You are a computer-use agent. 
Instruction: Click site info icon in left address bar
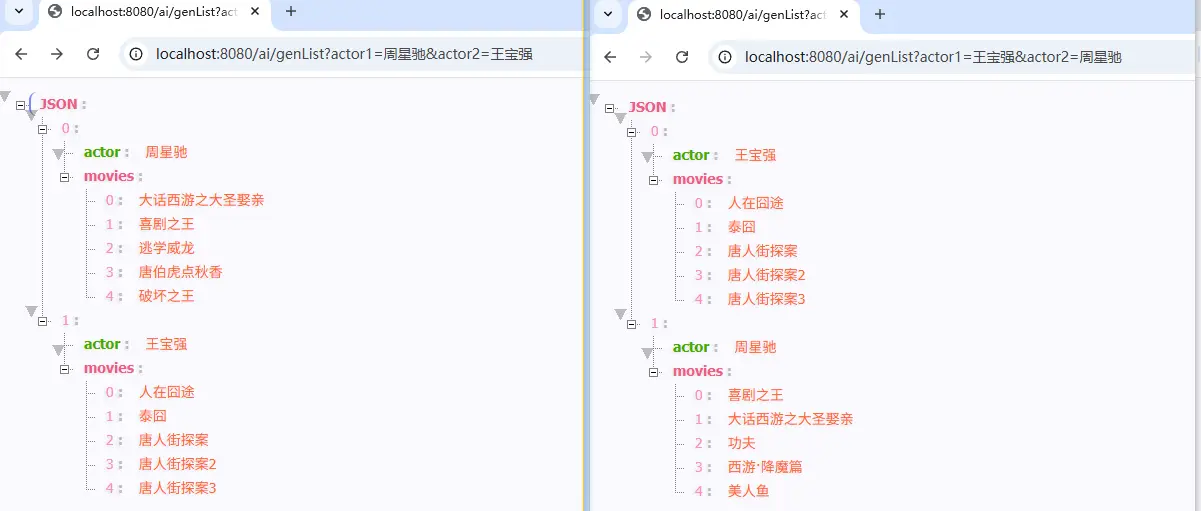pyautogui.click(x=137, y=54)
